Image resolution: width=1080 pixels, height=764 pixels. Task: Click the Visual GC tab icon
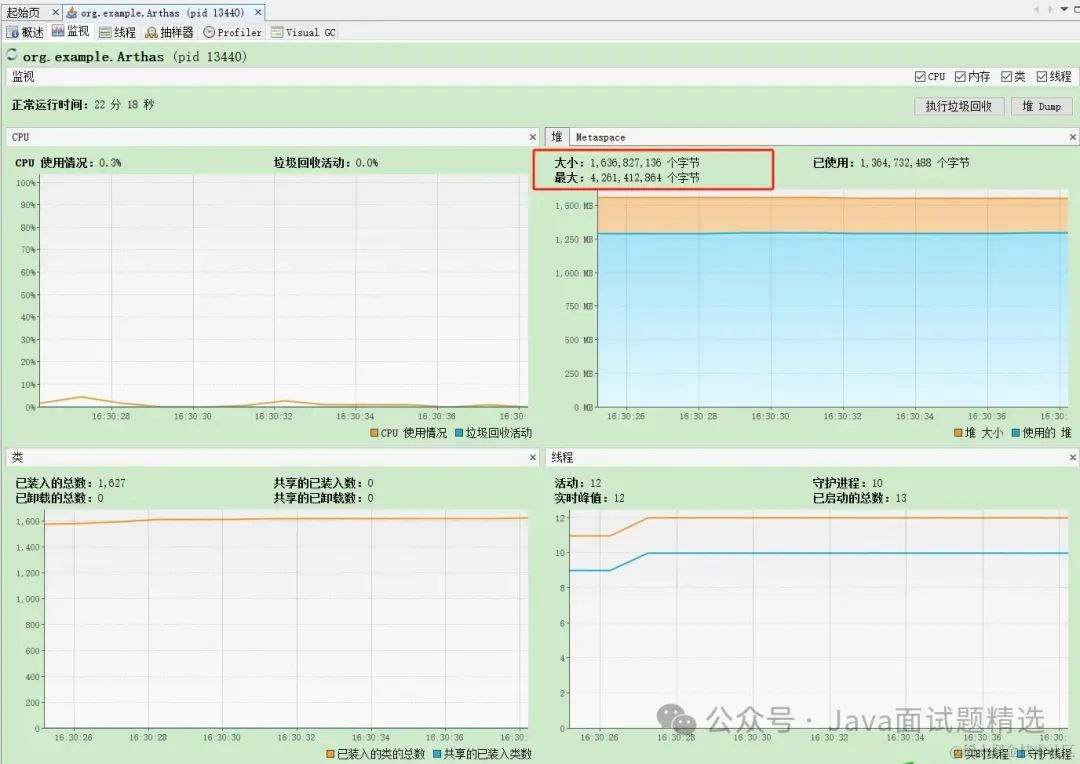click(x=277, y=32)
